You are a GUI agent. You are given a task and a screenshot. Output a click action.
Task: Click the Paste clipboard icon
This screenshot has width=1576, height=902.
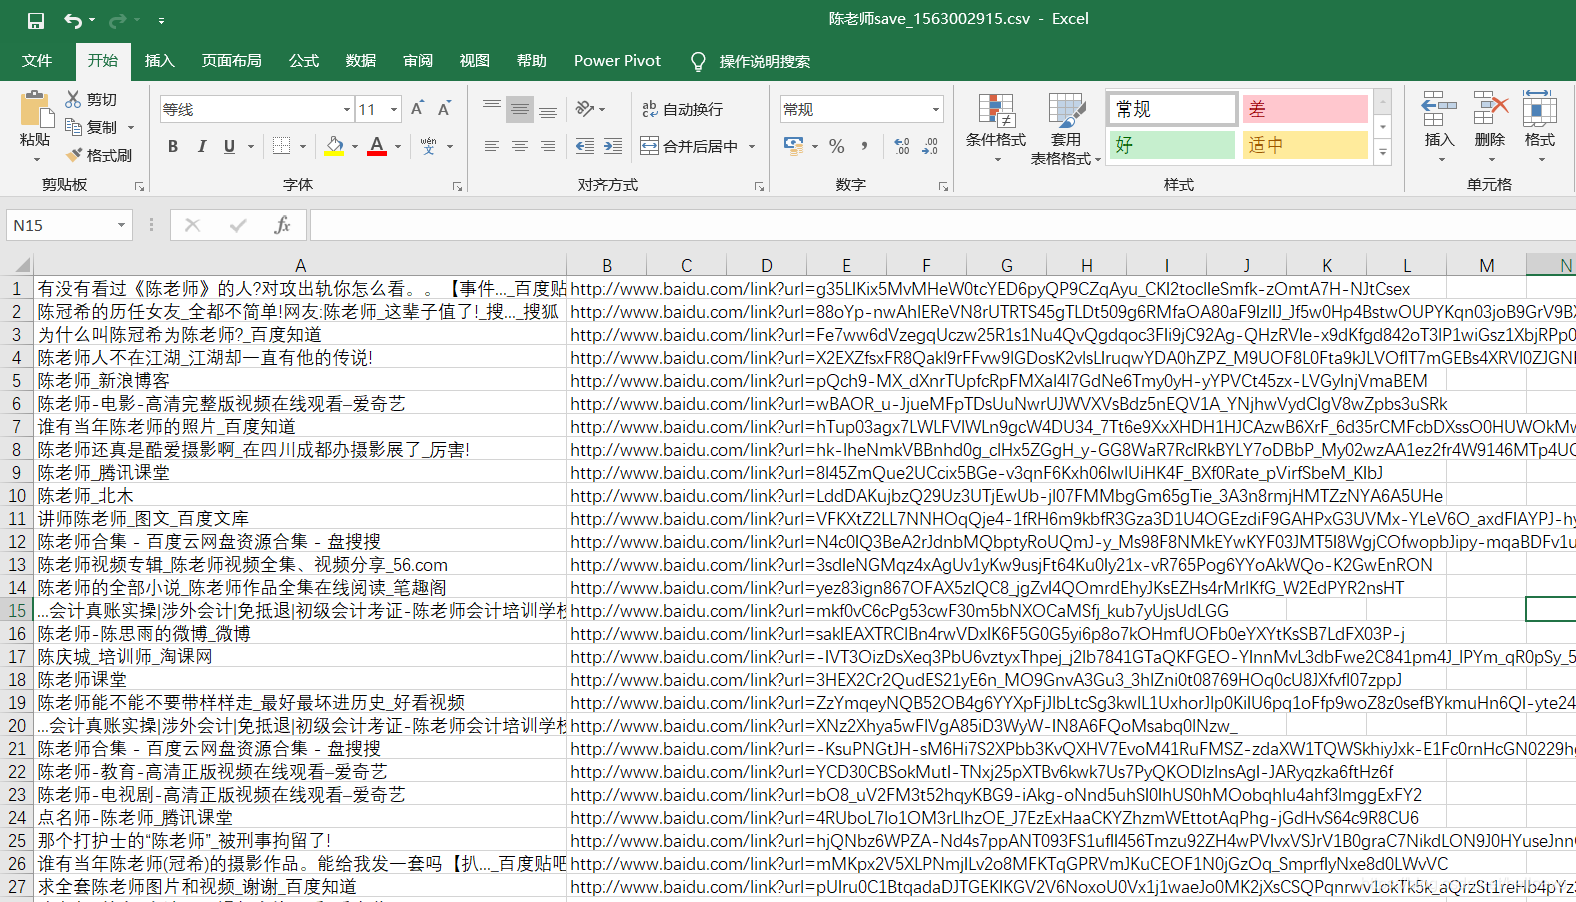pyautogui.click(x=36, y=109)
